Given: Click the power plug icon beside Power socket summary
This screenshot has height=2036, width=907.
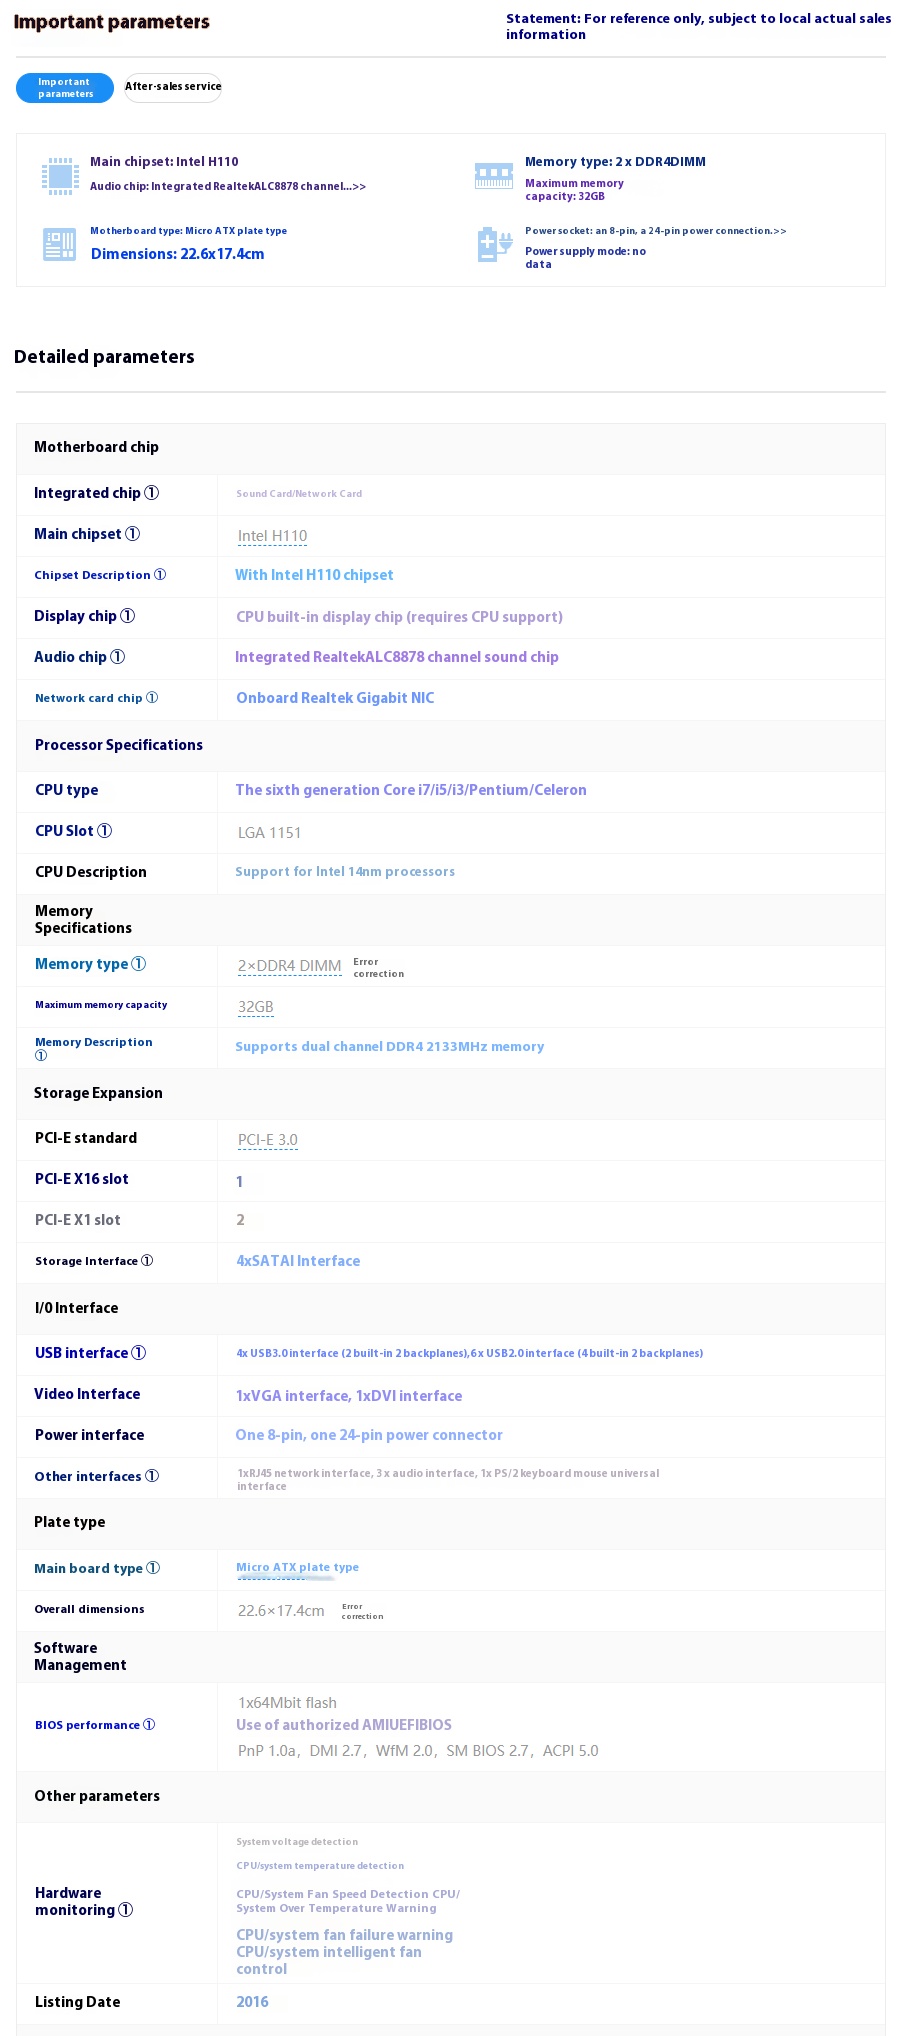Looking at the screenshot, I should (x=495, y=245).
